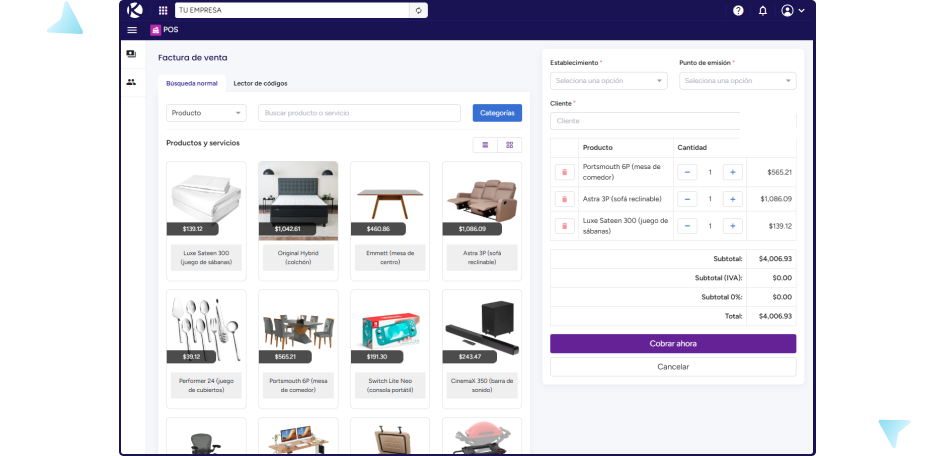Click the Cancelar button

click(x=673, y=367)
